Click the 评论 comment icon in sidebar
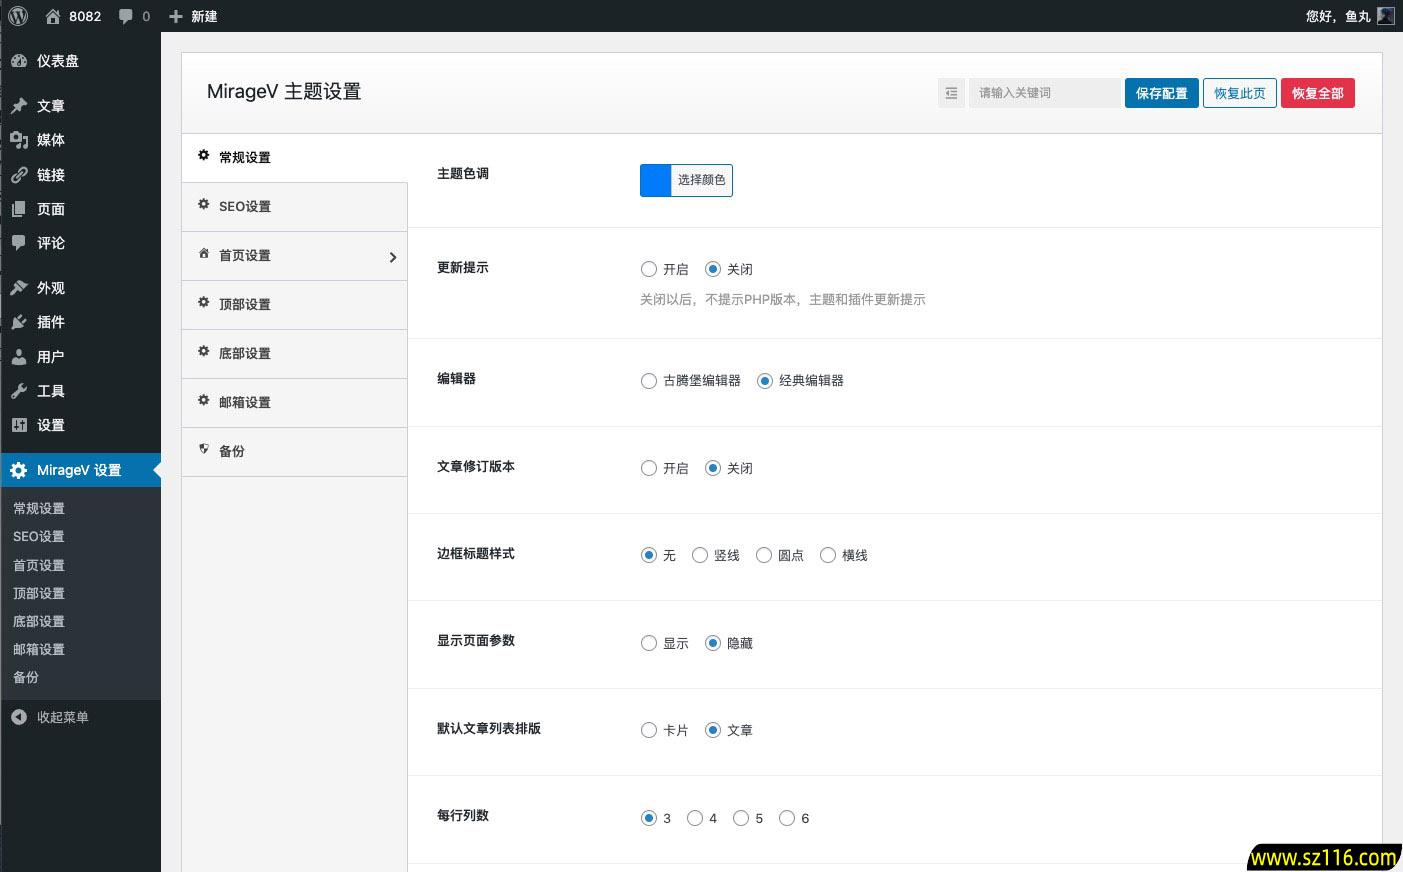Screen dimensions: 1403x872 19,243
